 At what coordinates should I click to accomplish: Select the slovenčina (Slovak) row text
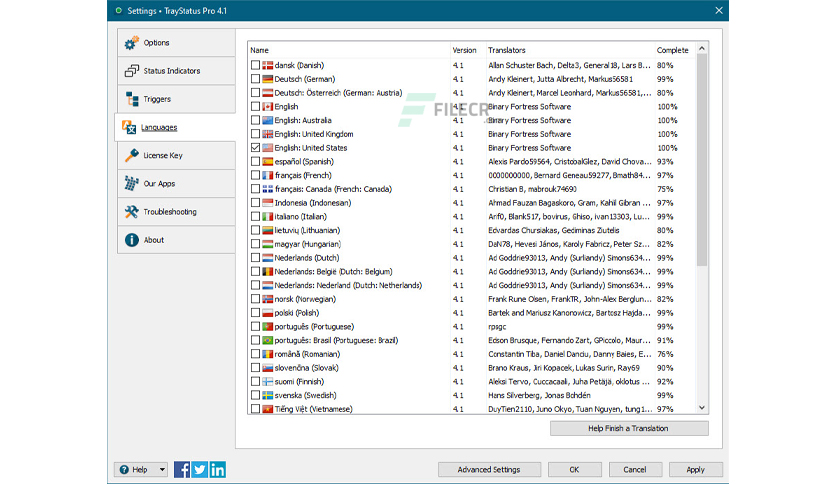tap(307, 368)
